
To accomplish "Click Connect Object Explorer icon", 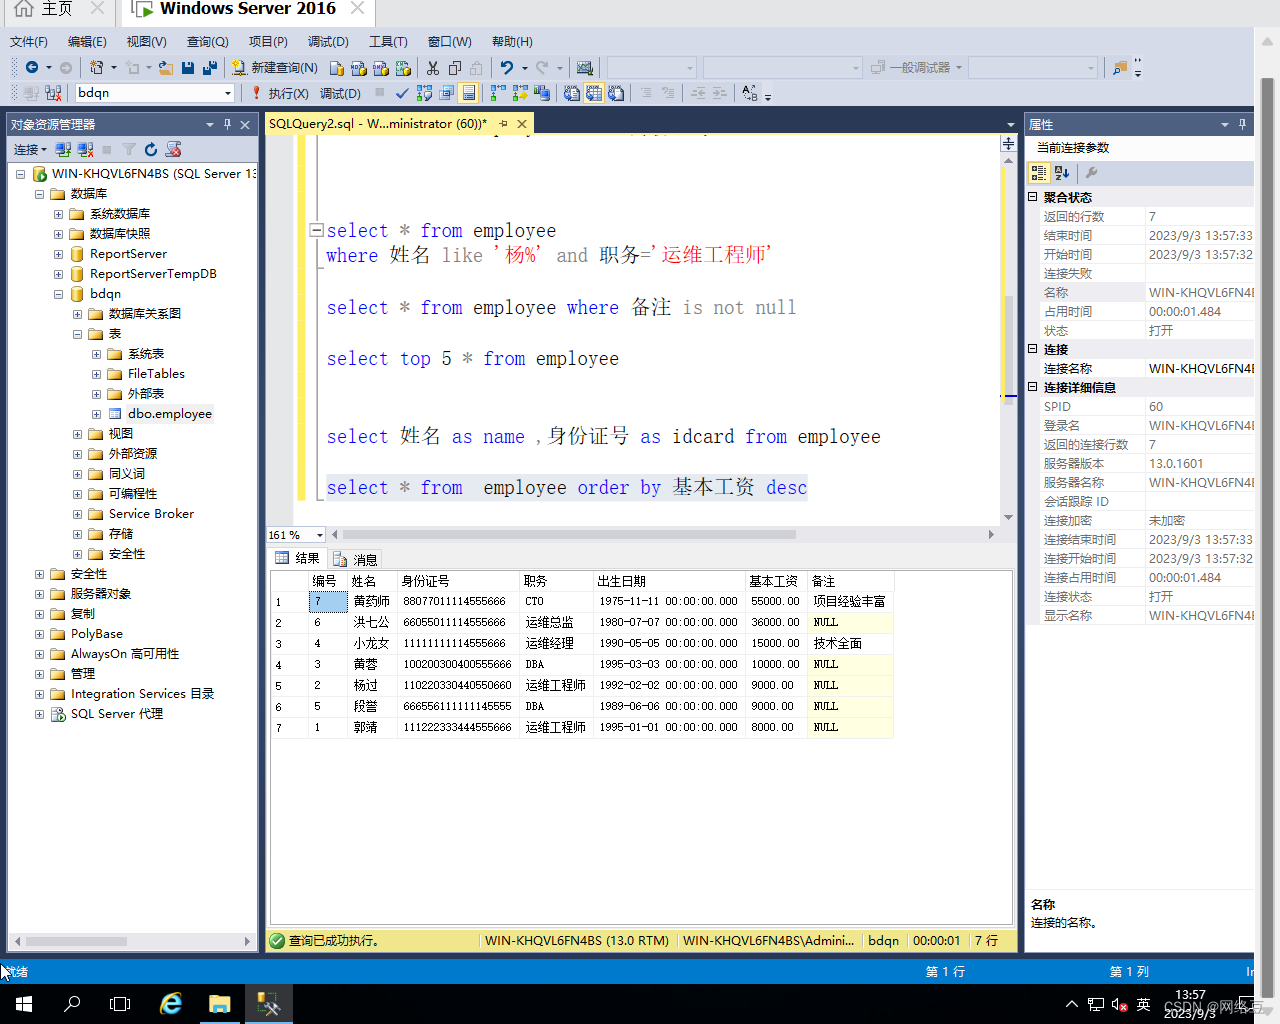I will click(63, 149).
